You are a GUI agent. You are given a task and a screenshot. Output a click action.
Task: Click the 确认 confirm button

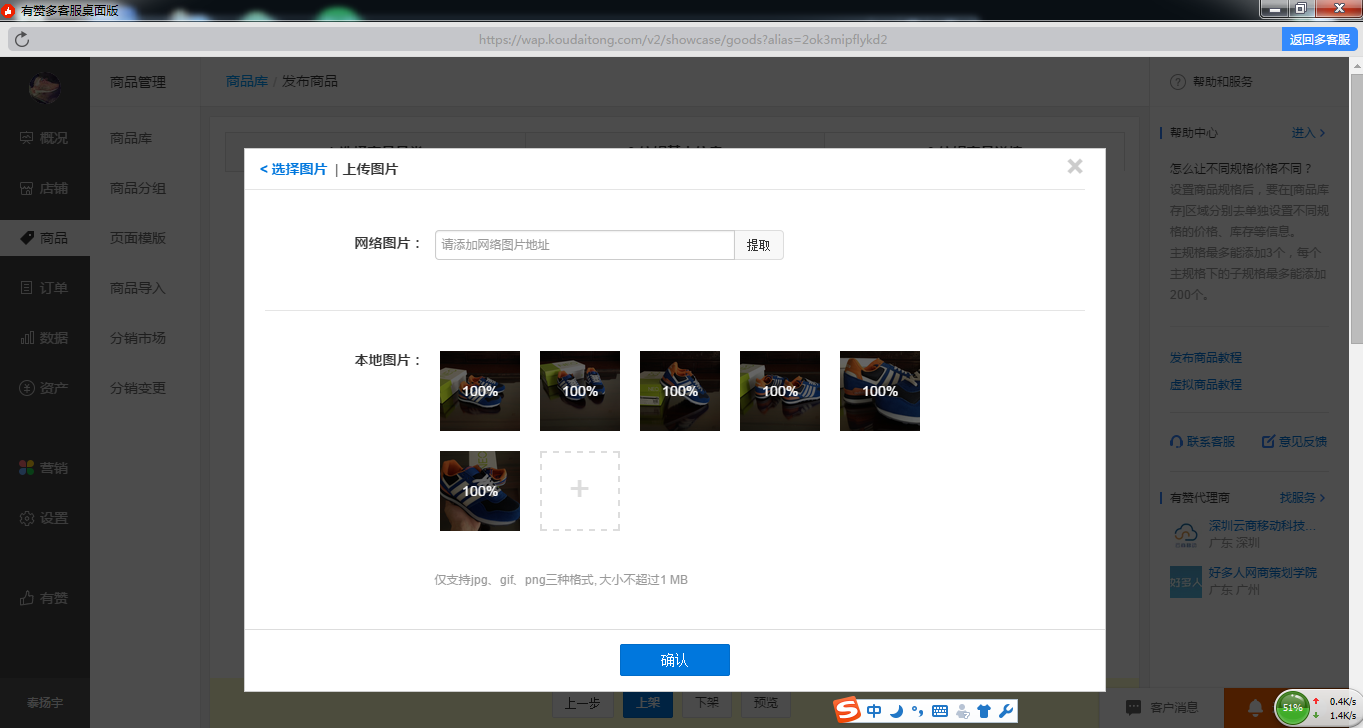[x=675, y=660]
